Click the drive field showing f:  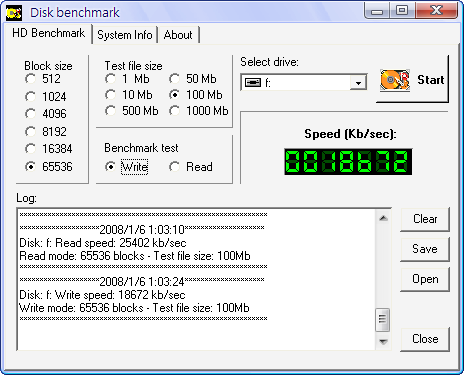point(303,82)
